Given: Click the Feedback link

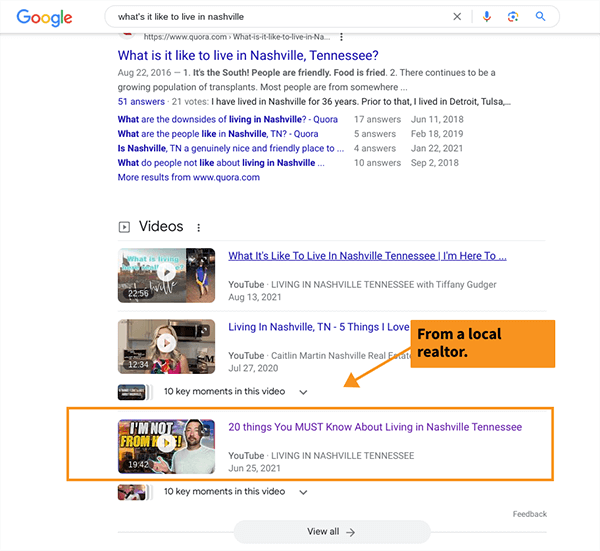Looking at the screenshot, I should click(x=530, y=514).
